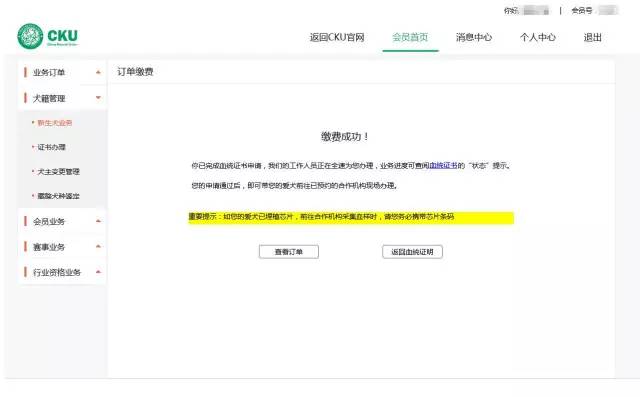Open the 新生犬业务 submenu item

coord(55,123)
